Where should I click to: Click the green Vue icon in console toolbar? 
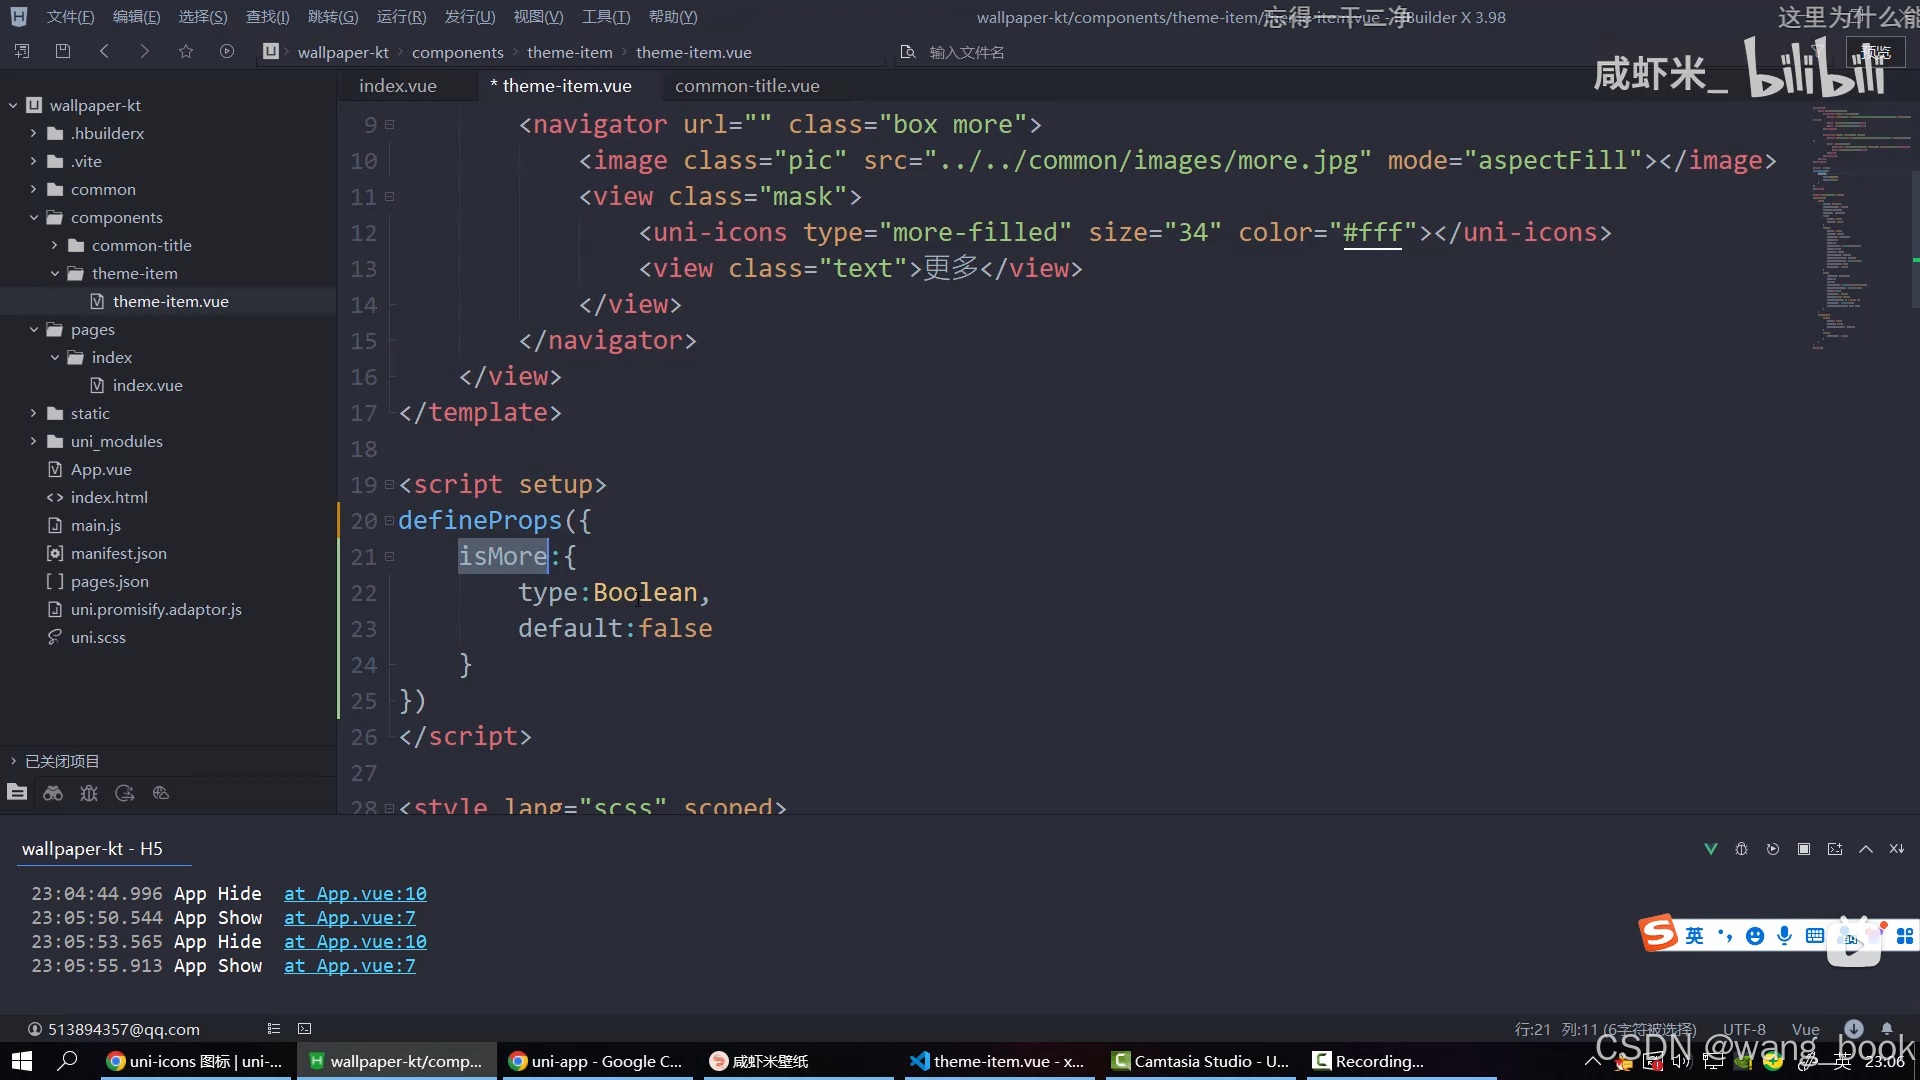tap(1711, 849)
